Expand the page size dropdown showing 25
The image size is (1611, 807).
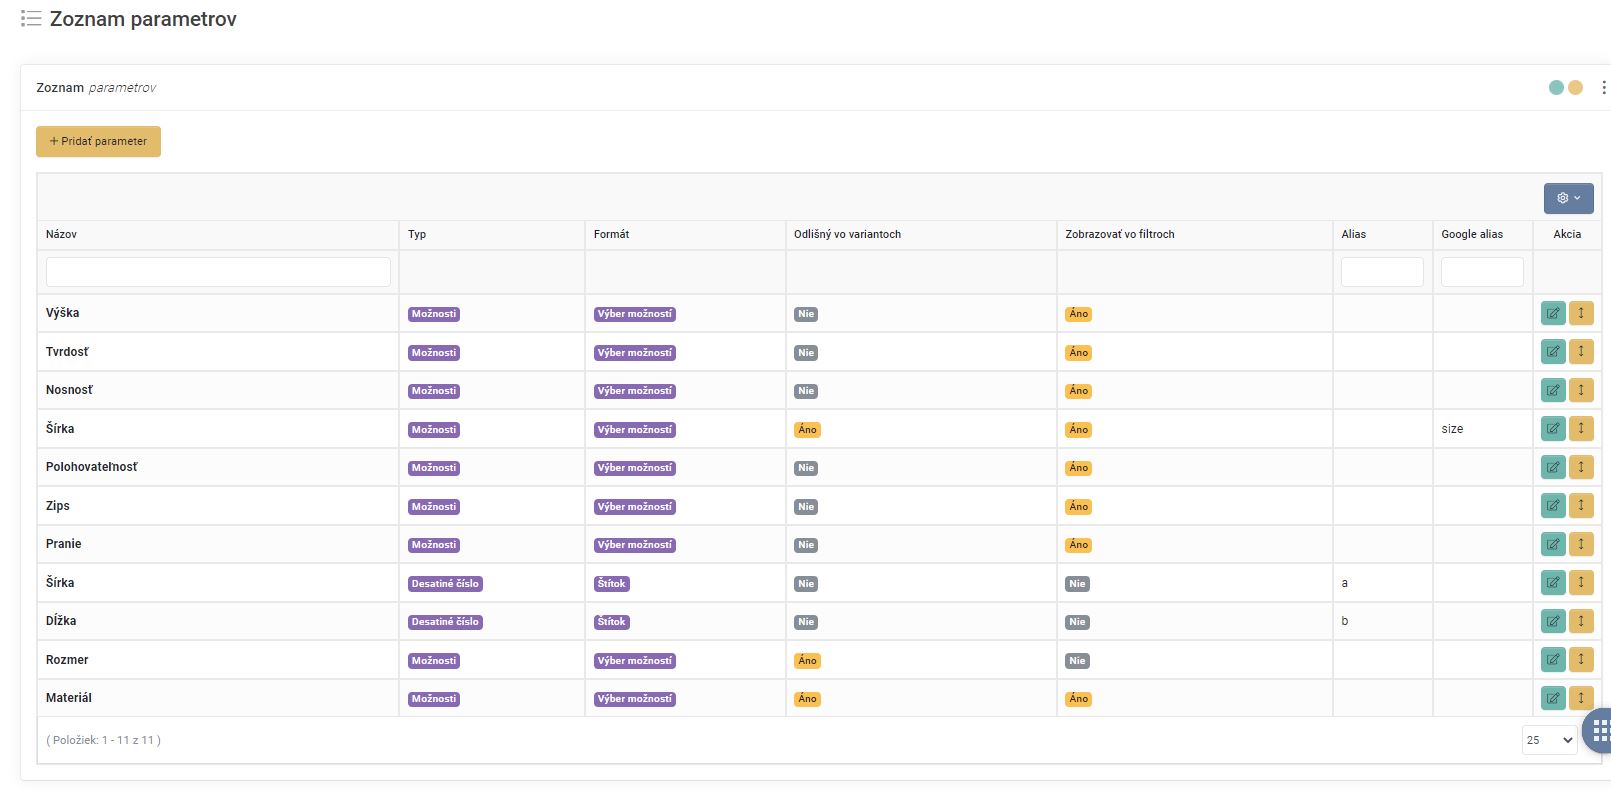pyautogui.click(x=1548, y=740)
